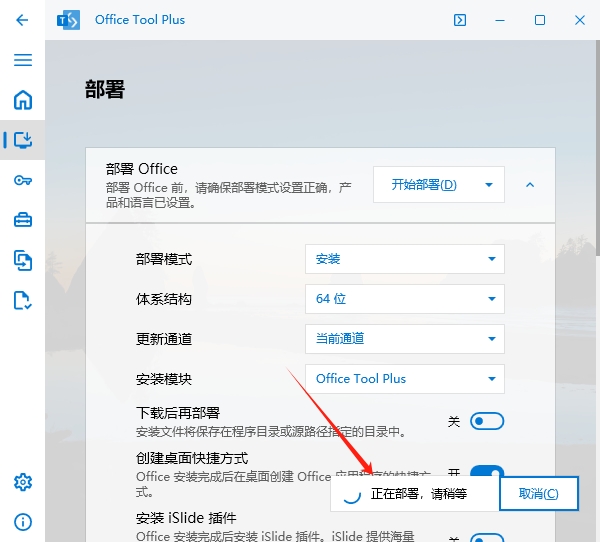
Task: Open the deployment mode dropdown
Action: [x=404, y=259]
